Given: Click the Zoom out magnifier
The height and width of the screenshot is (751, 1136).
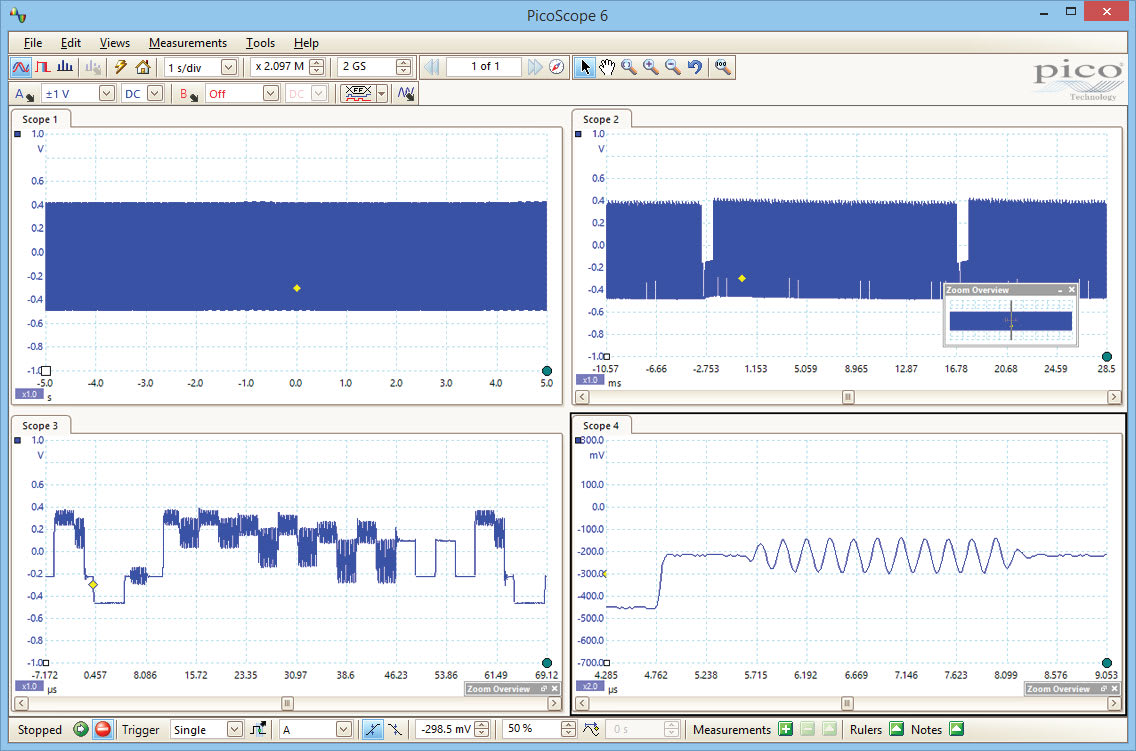Looking at the screenshot, I should tap(672, 67).
